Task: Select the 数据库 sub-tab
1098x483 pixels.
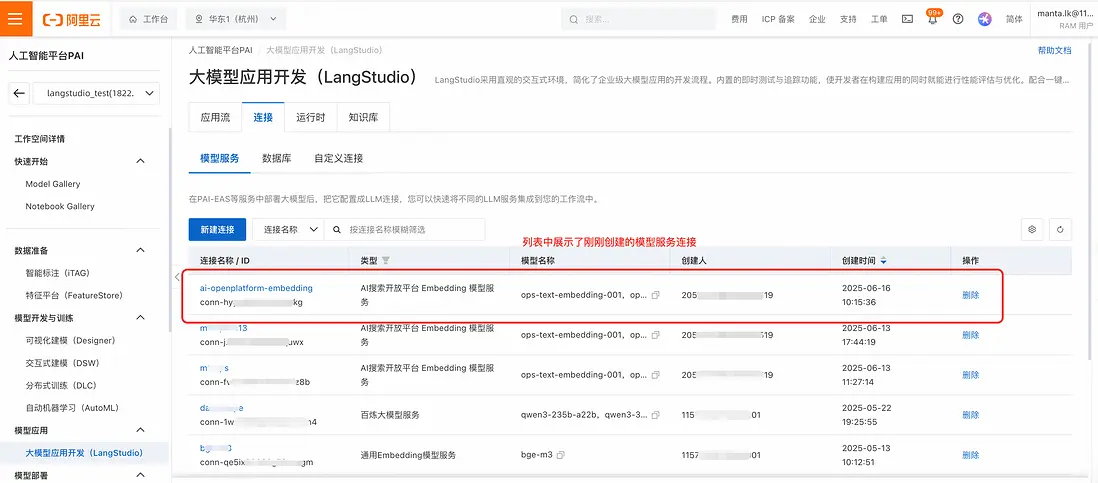Action: pyautogui.click(x=277, y=158)
